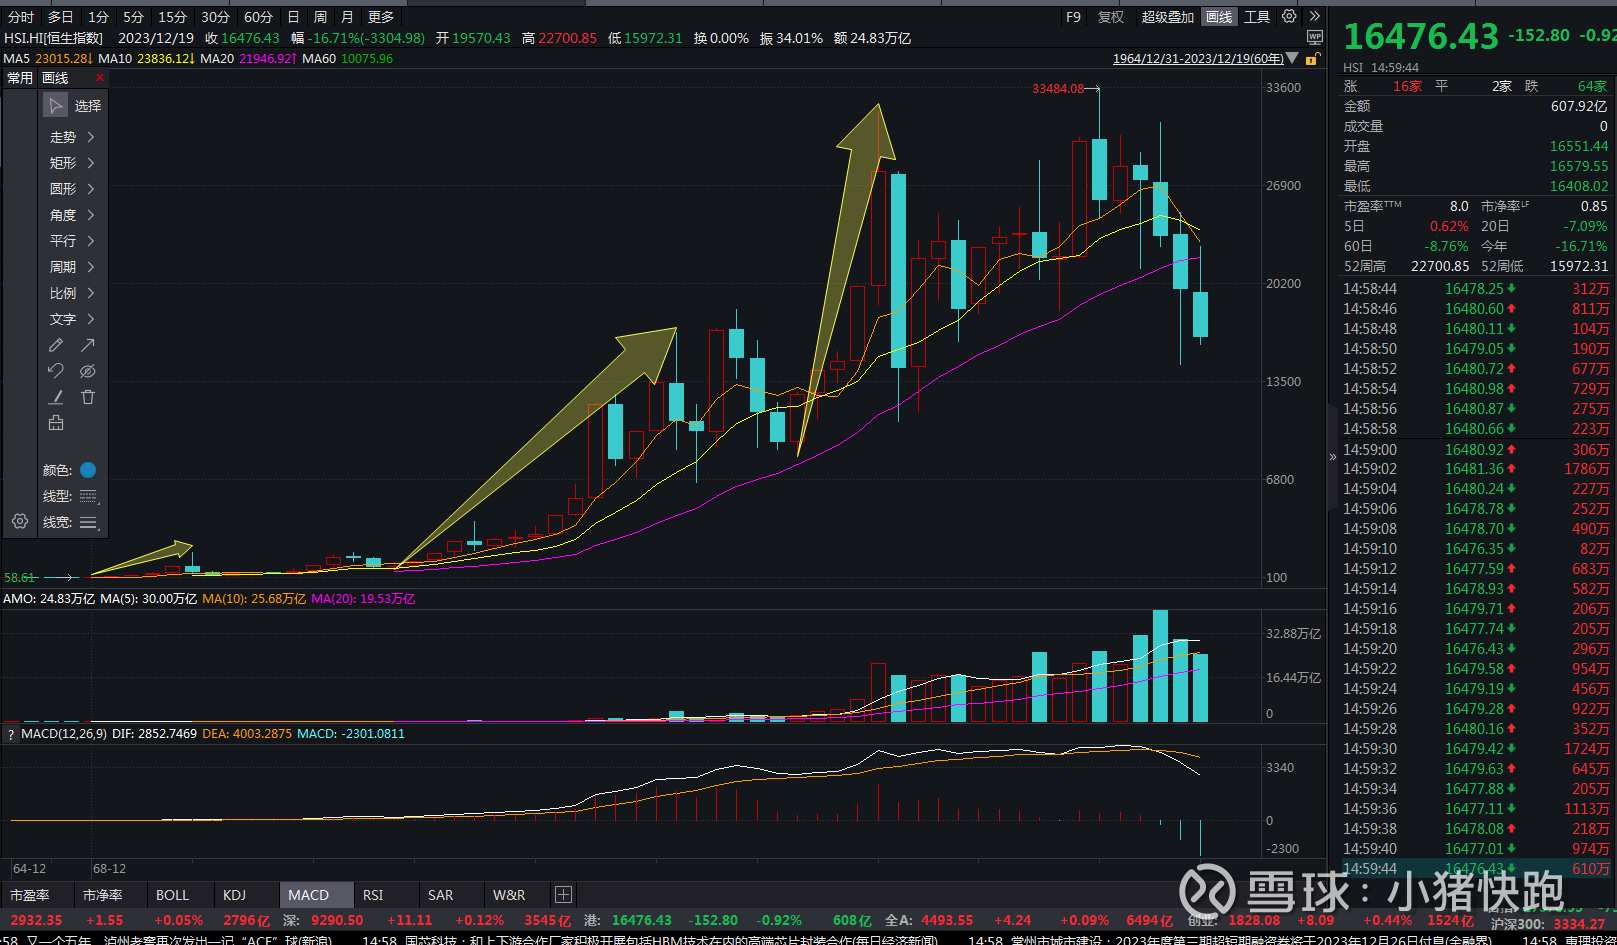
Task: Undo the last drawing action
Action: [56, 371]
